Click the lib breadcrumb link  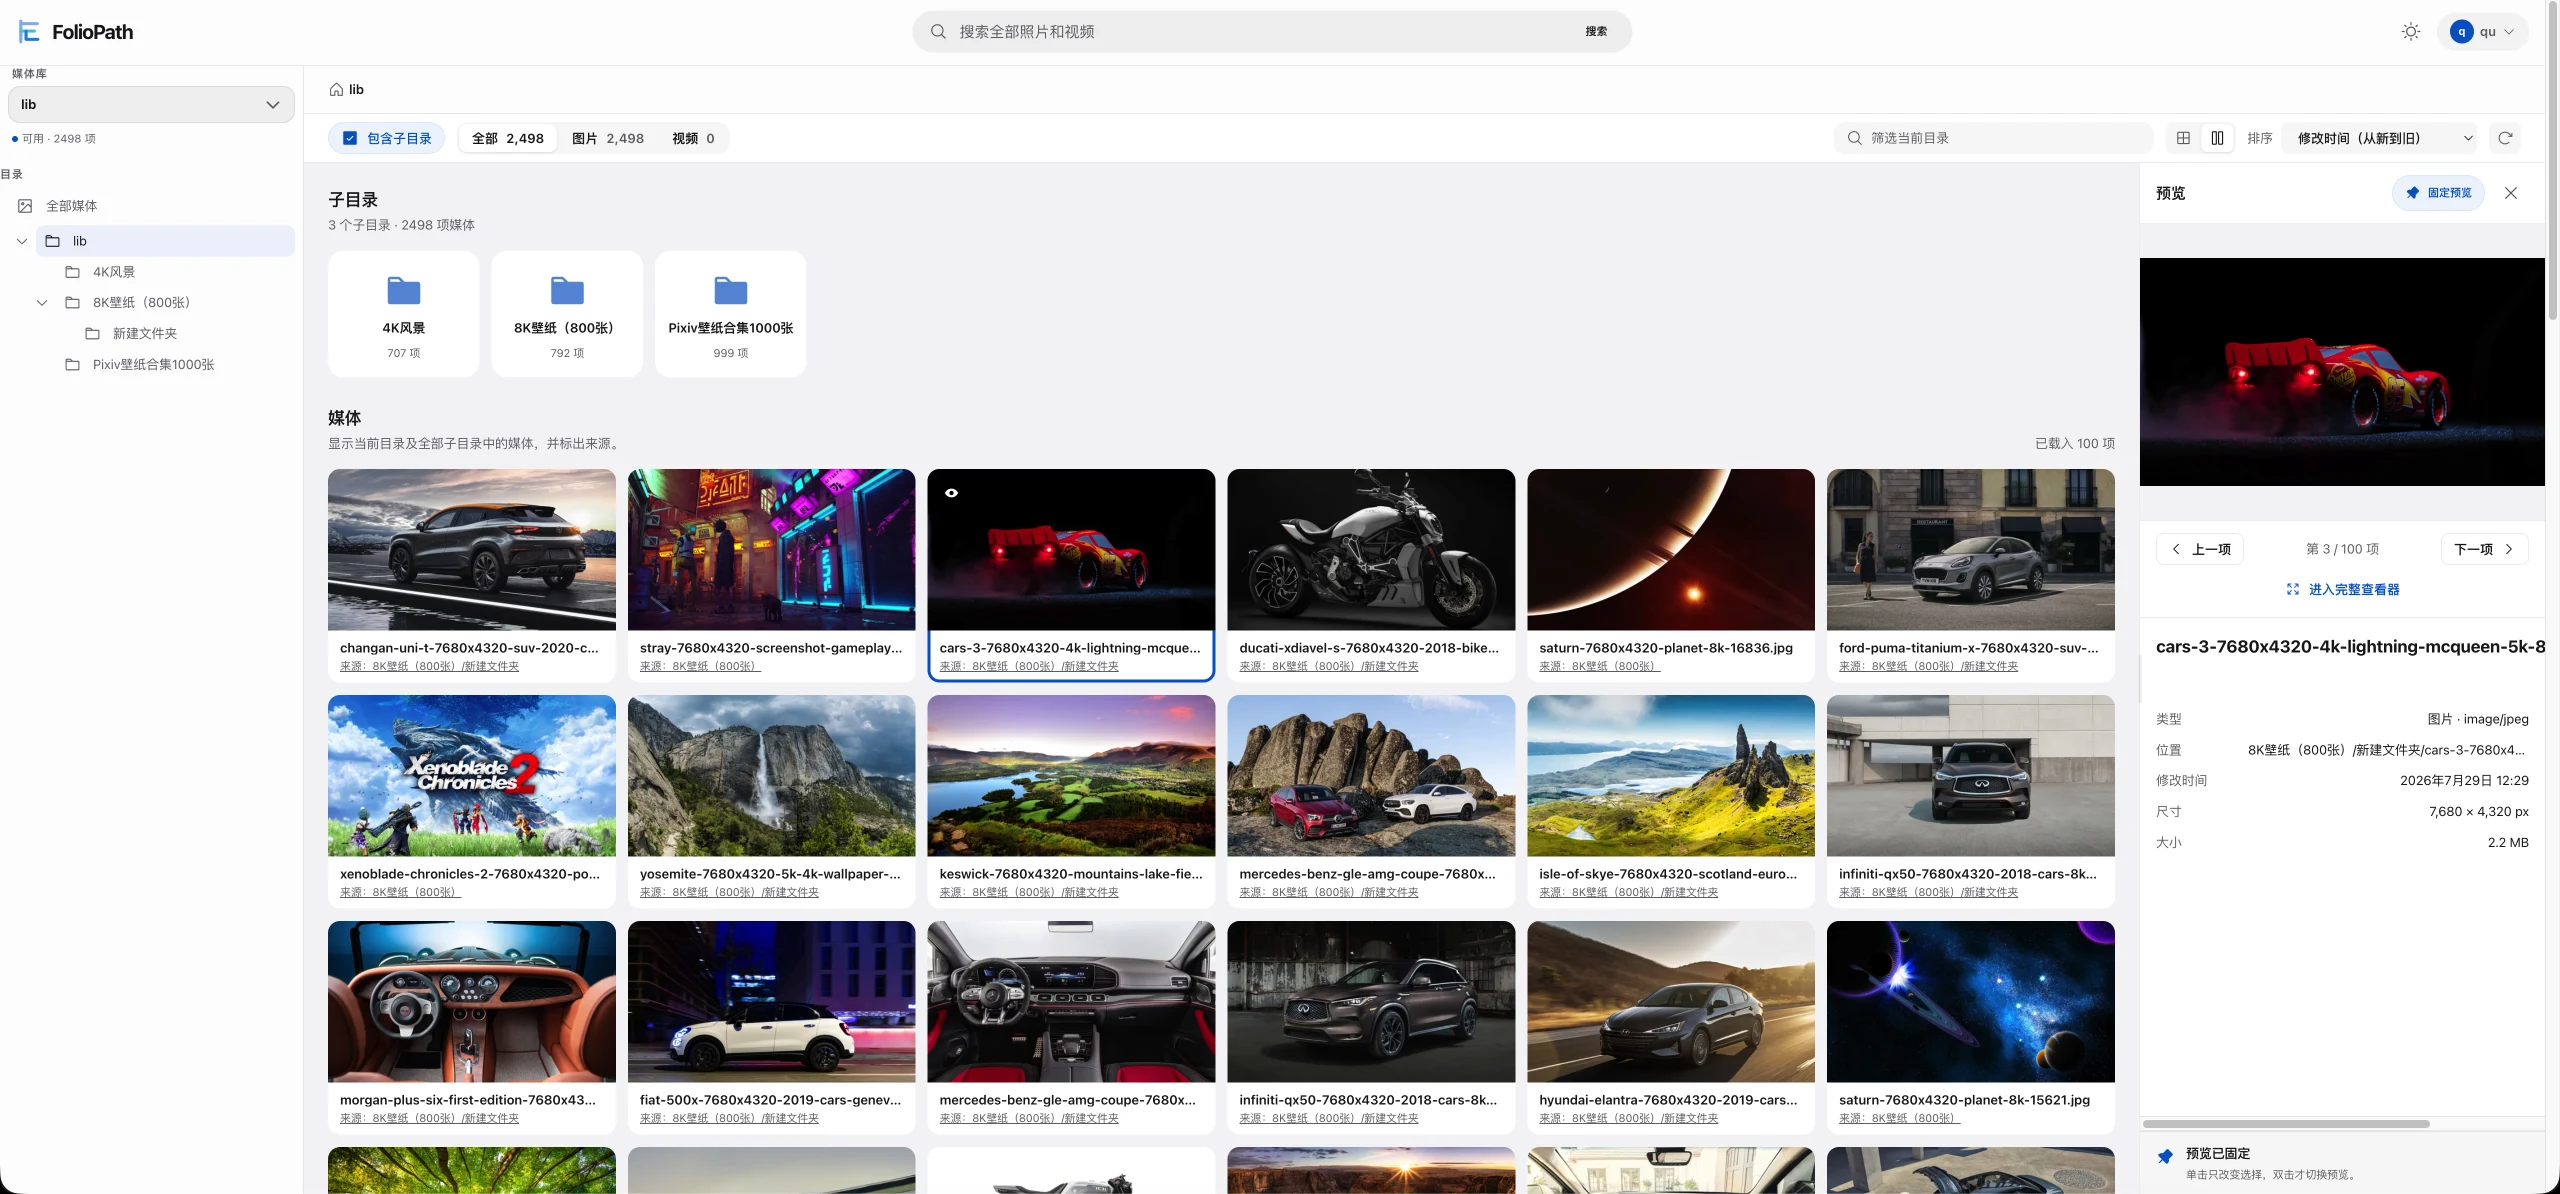pos(356,90)
